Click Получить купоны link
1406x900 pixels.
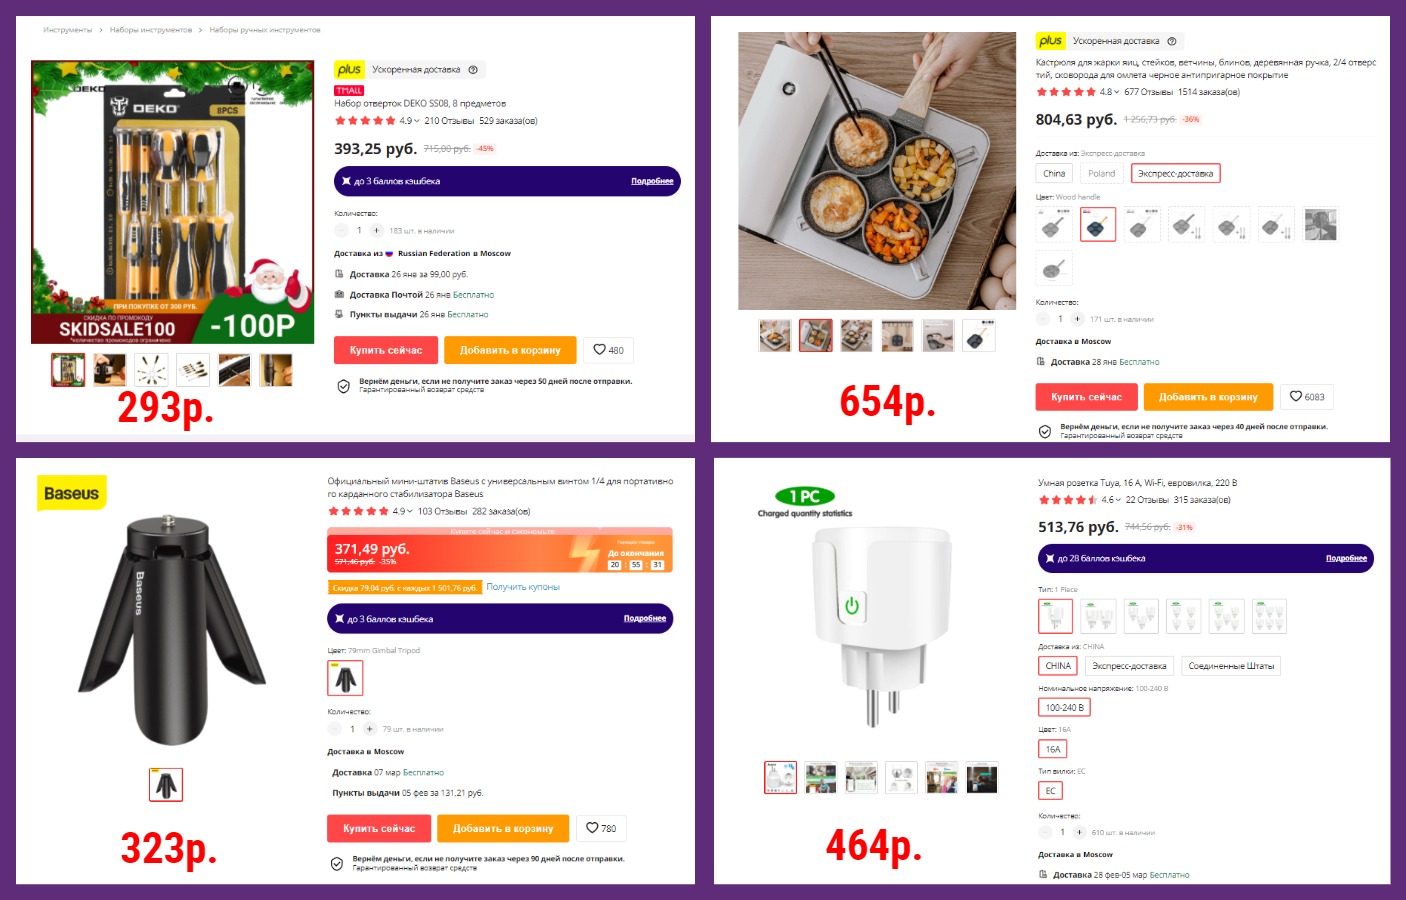tap(523, 587)
